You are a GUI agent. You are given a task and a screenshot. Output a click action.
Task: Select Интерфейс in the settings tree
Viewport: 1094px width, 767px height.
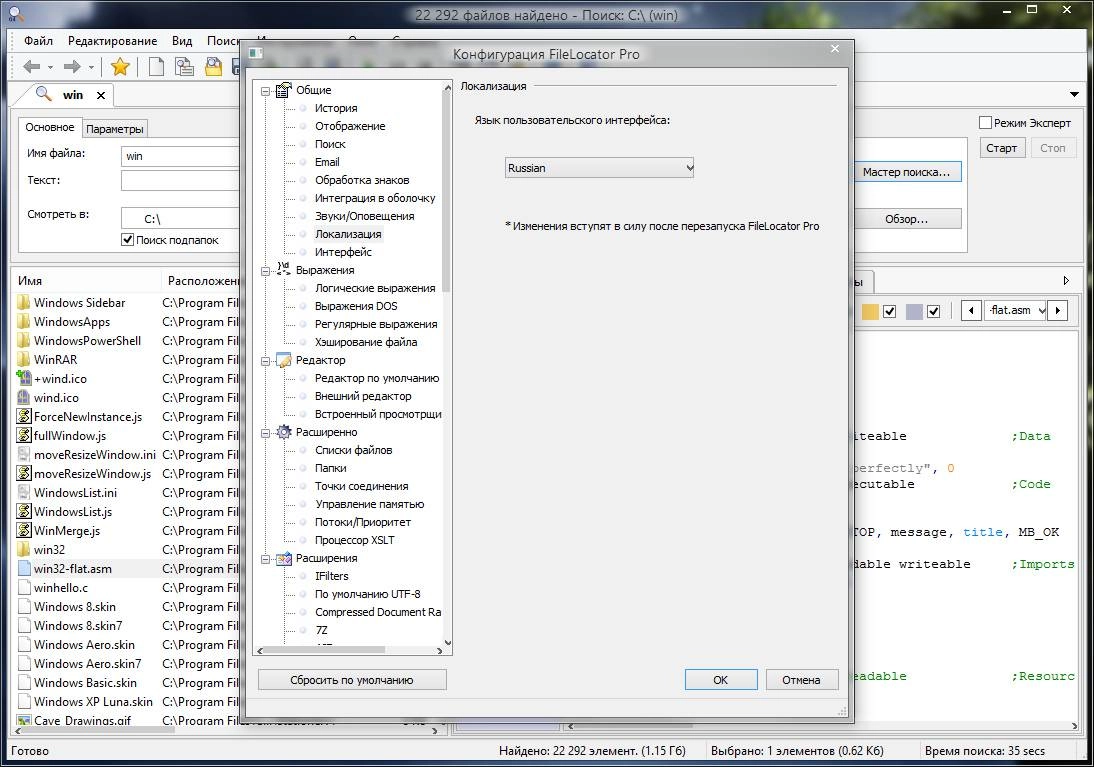click(343, 252)
